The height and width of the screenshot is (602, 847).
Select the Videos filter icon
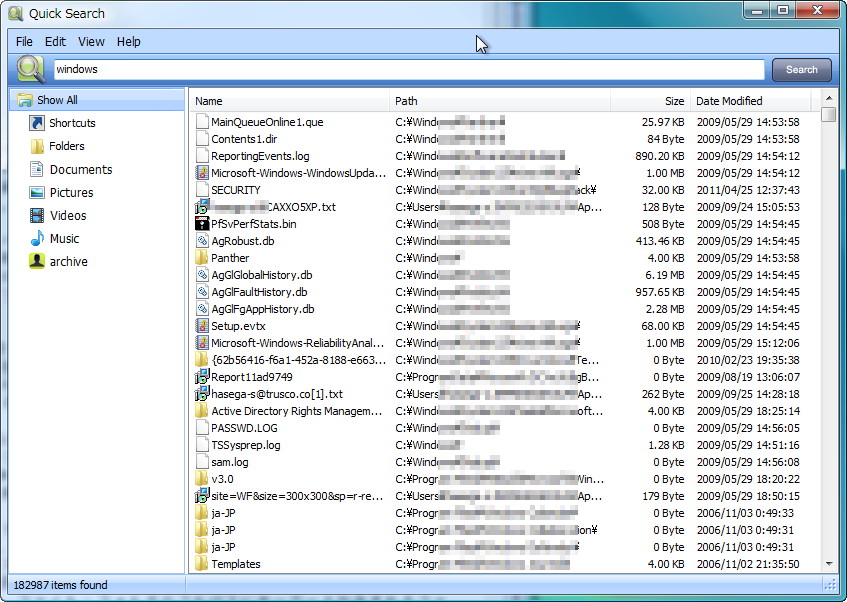tap(37, 216)
